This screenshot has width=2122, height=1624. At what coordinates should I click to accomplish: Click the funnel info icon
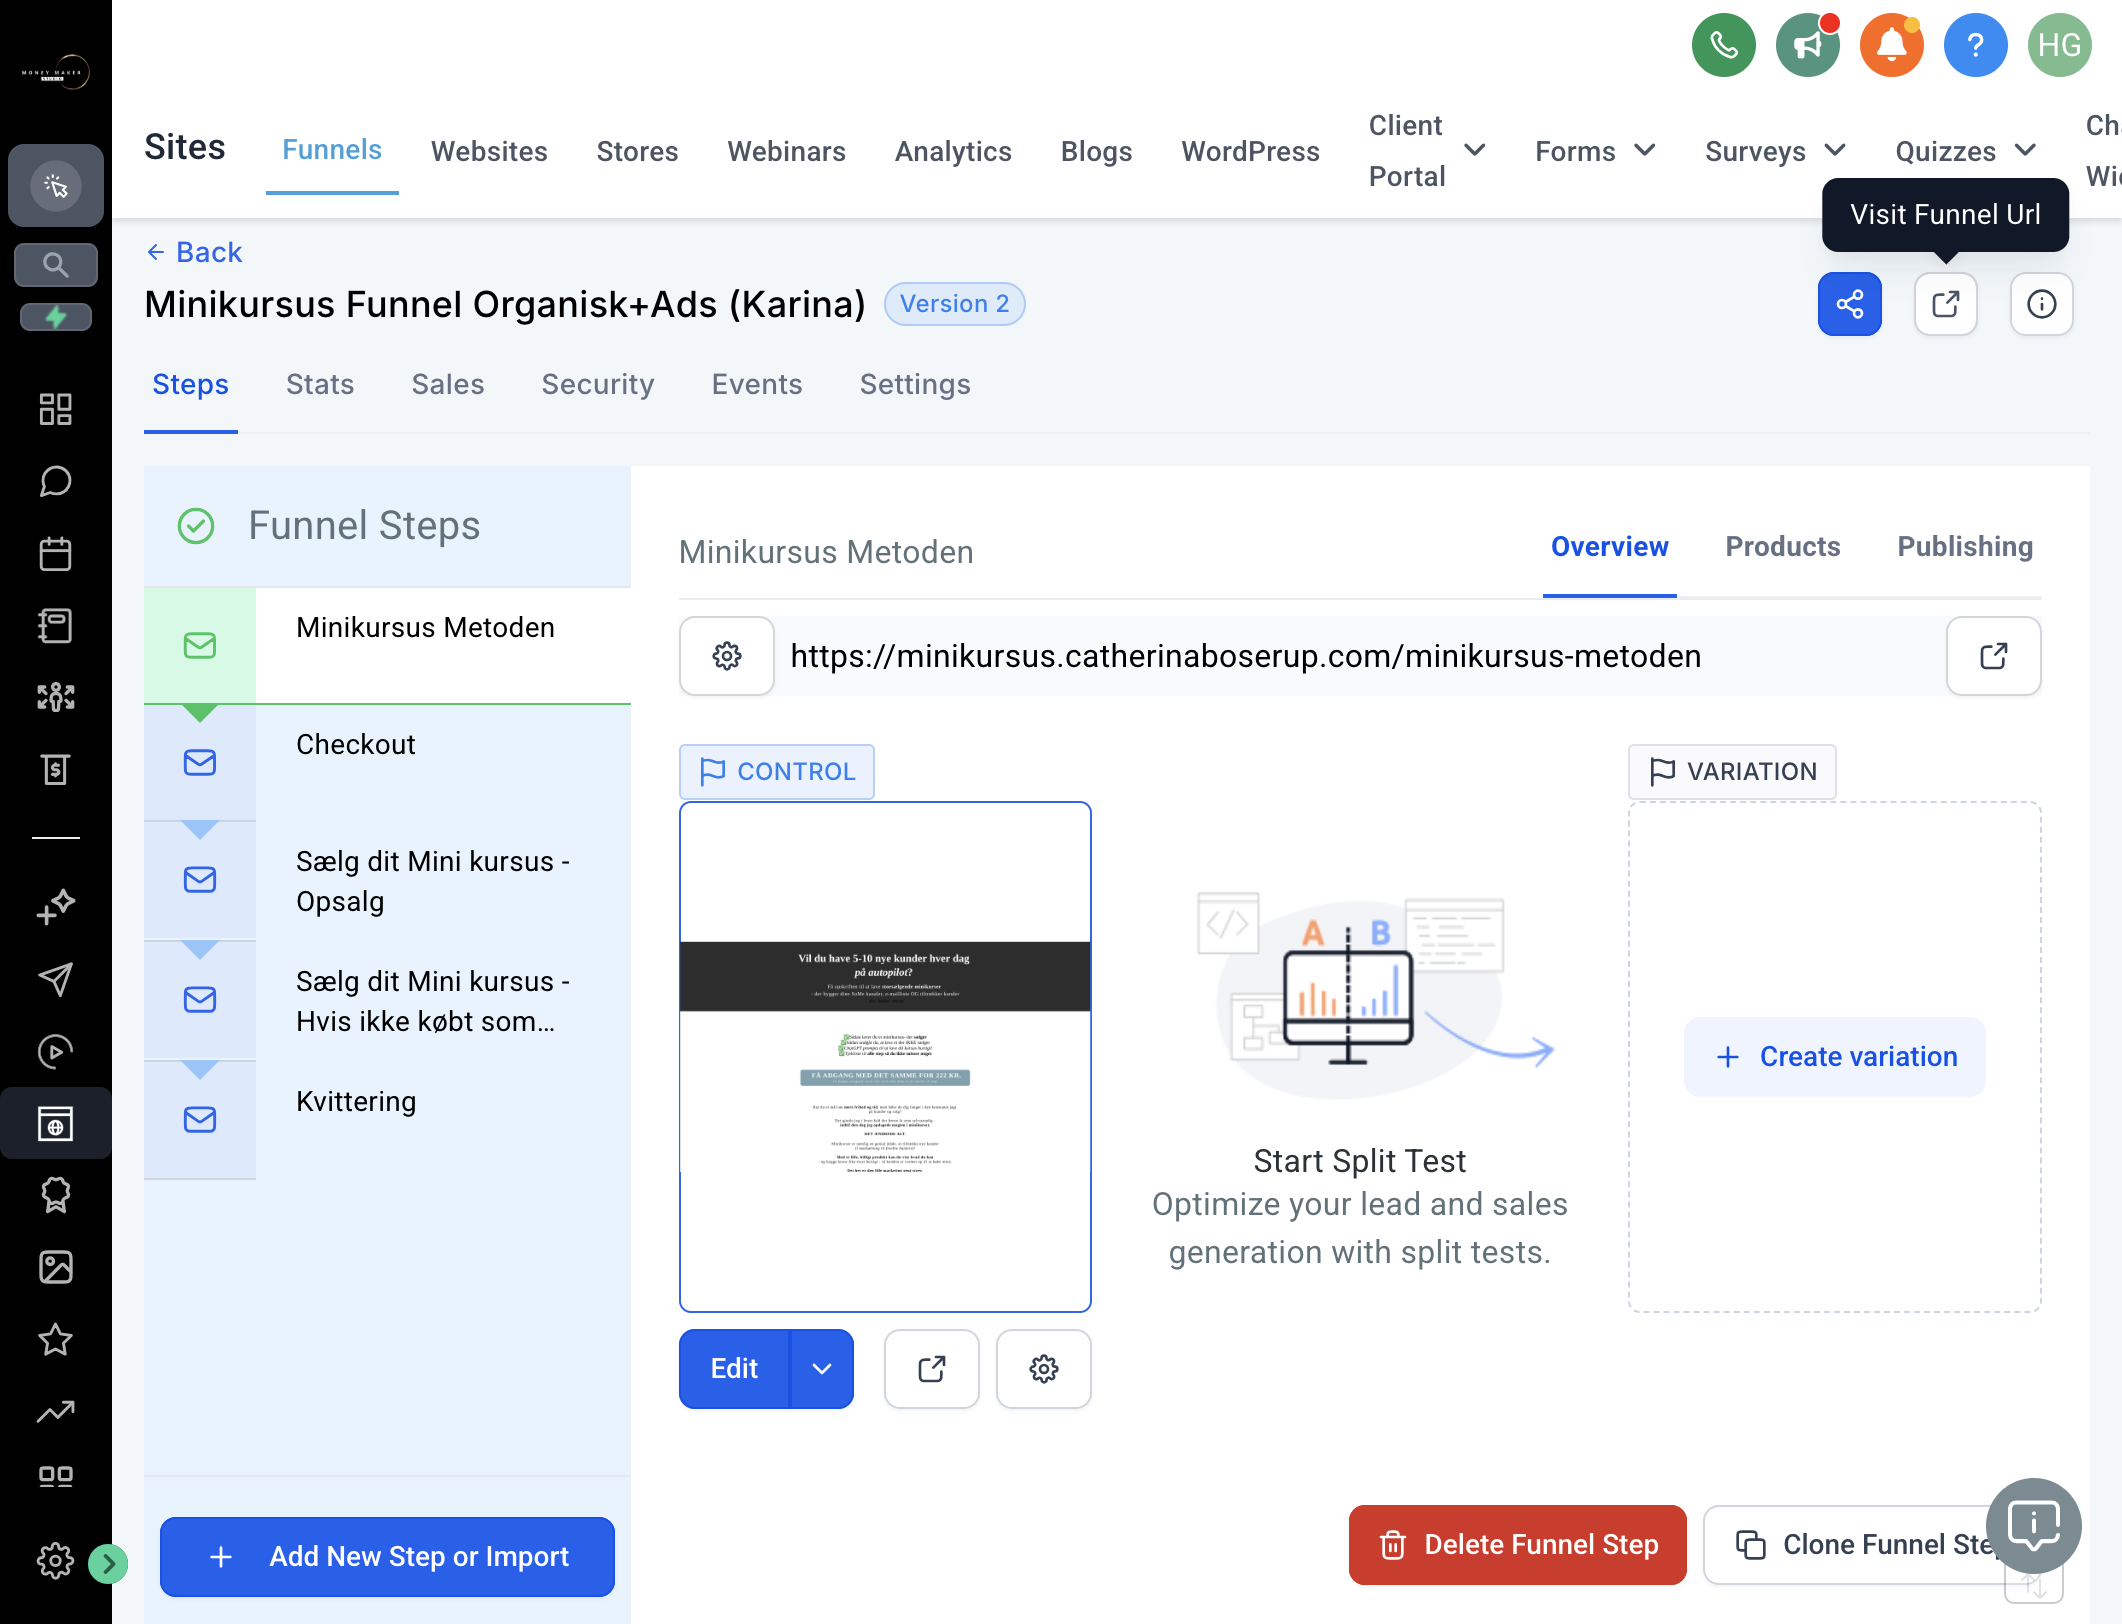[2041, 304]
